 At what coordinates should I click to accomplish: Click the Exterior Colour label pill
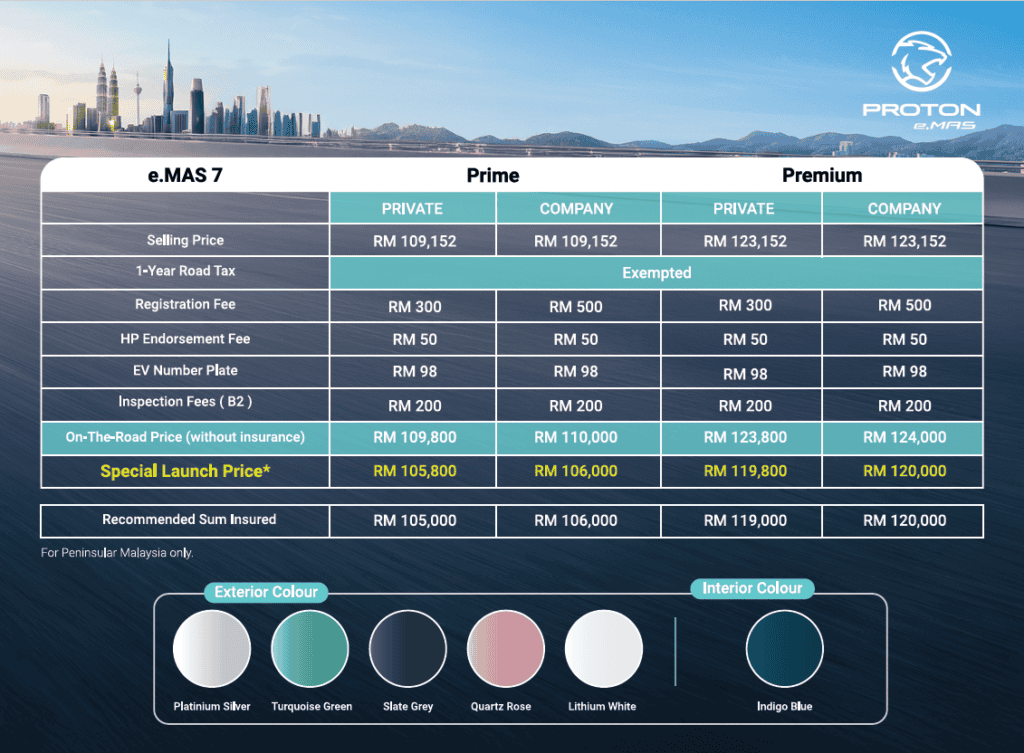[x=266, y=592]
